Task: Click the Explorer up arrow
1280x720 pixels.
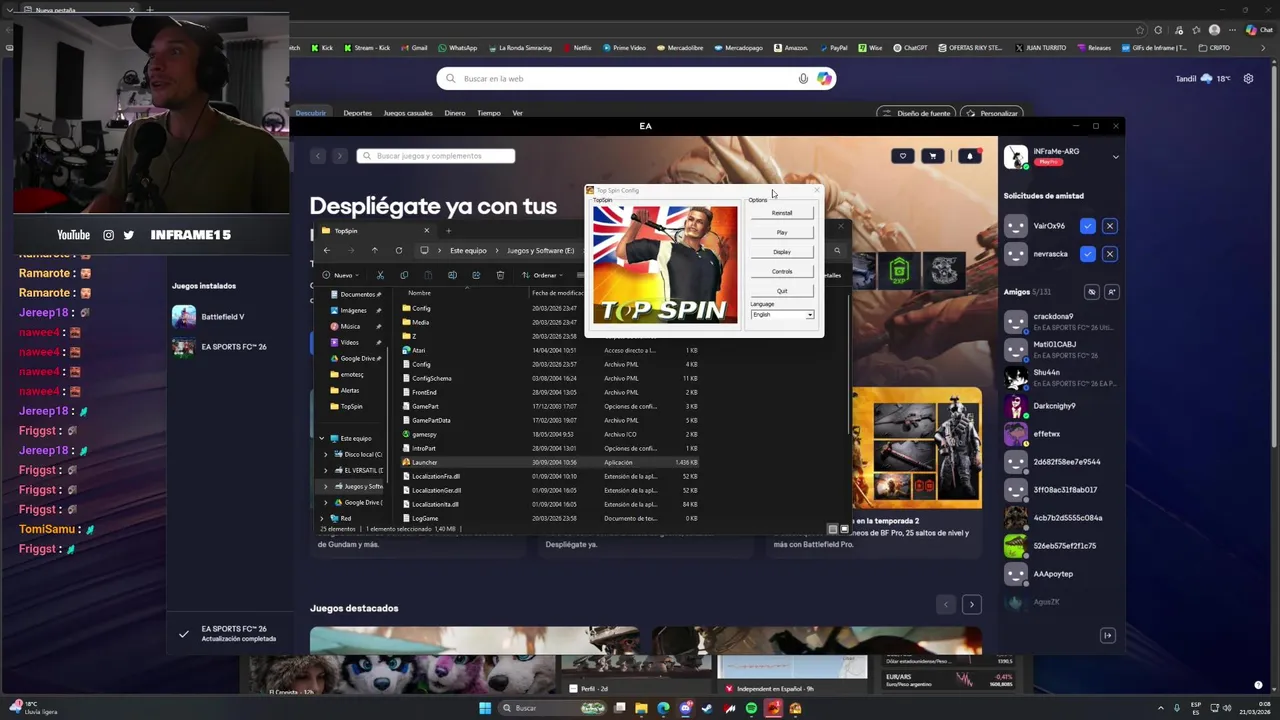Action: [374, 250]
